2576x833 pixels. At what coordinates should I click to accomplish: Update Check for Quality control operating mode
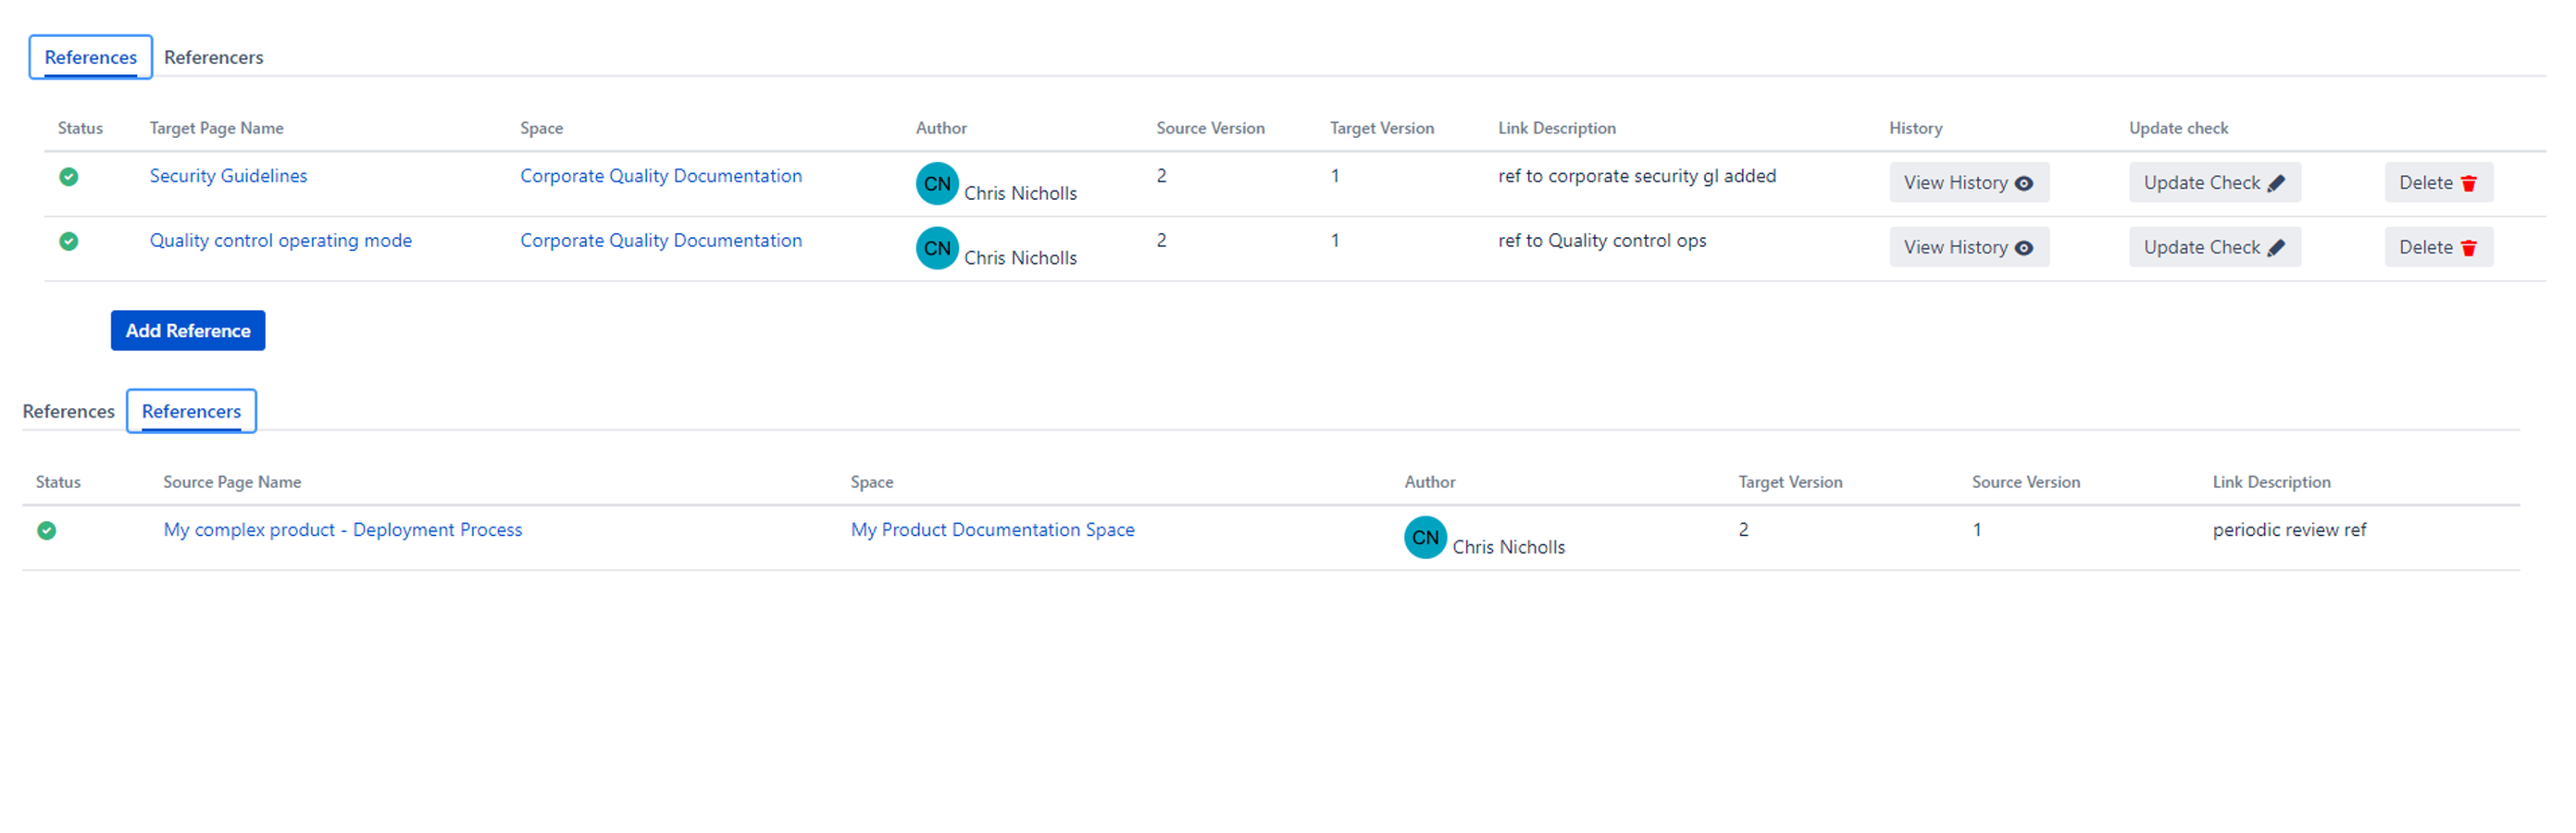click(2214, 247)
